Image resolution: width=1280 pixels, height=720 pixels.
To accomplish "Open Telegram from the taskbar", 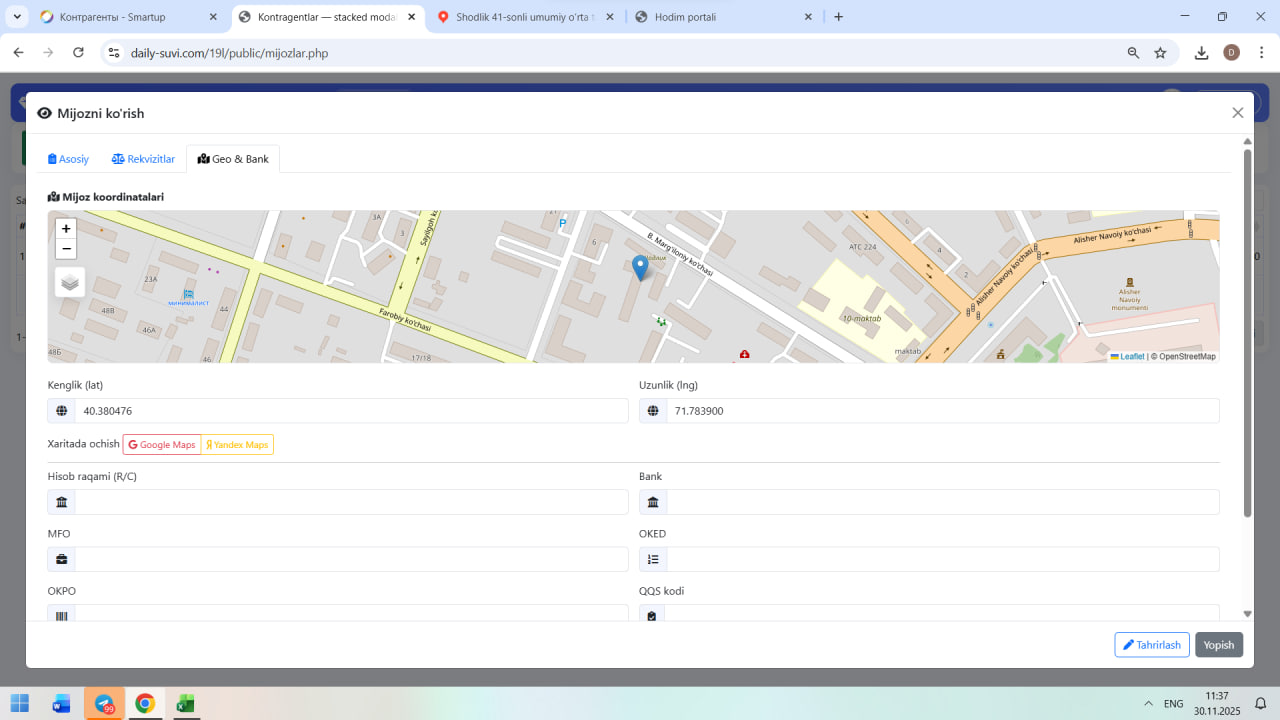I will coord(104,703).
